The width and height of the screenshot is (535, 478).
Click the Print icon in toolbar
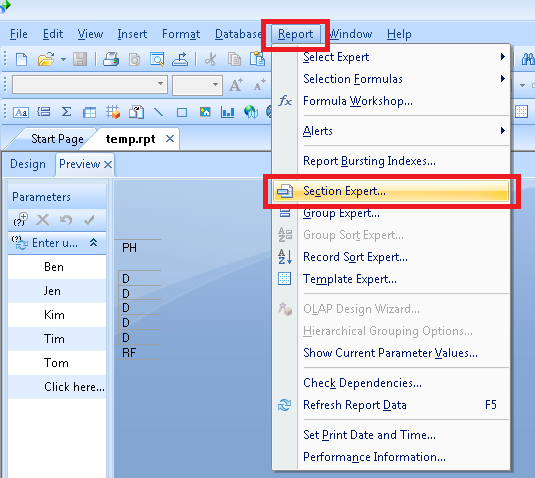click(111, 59)
